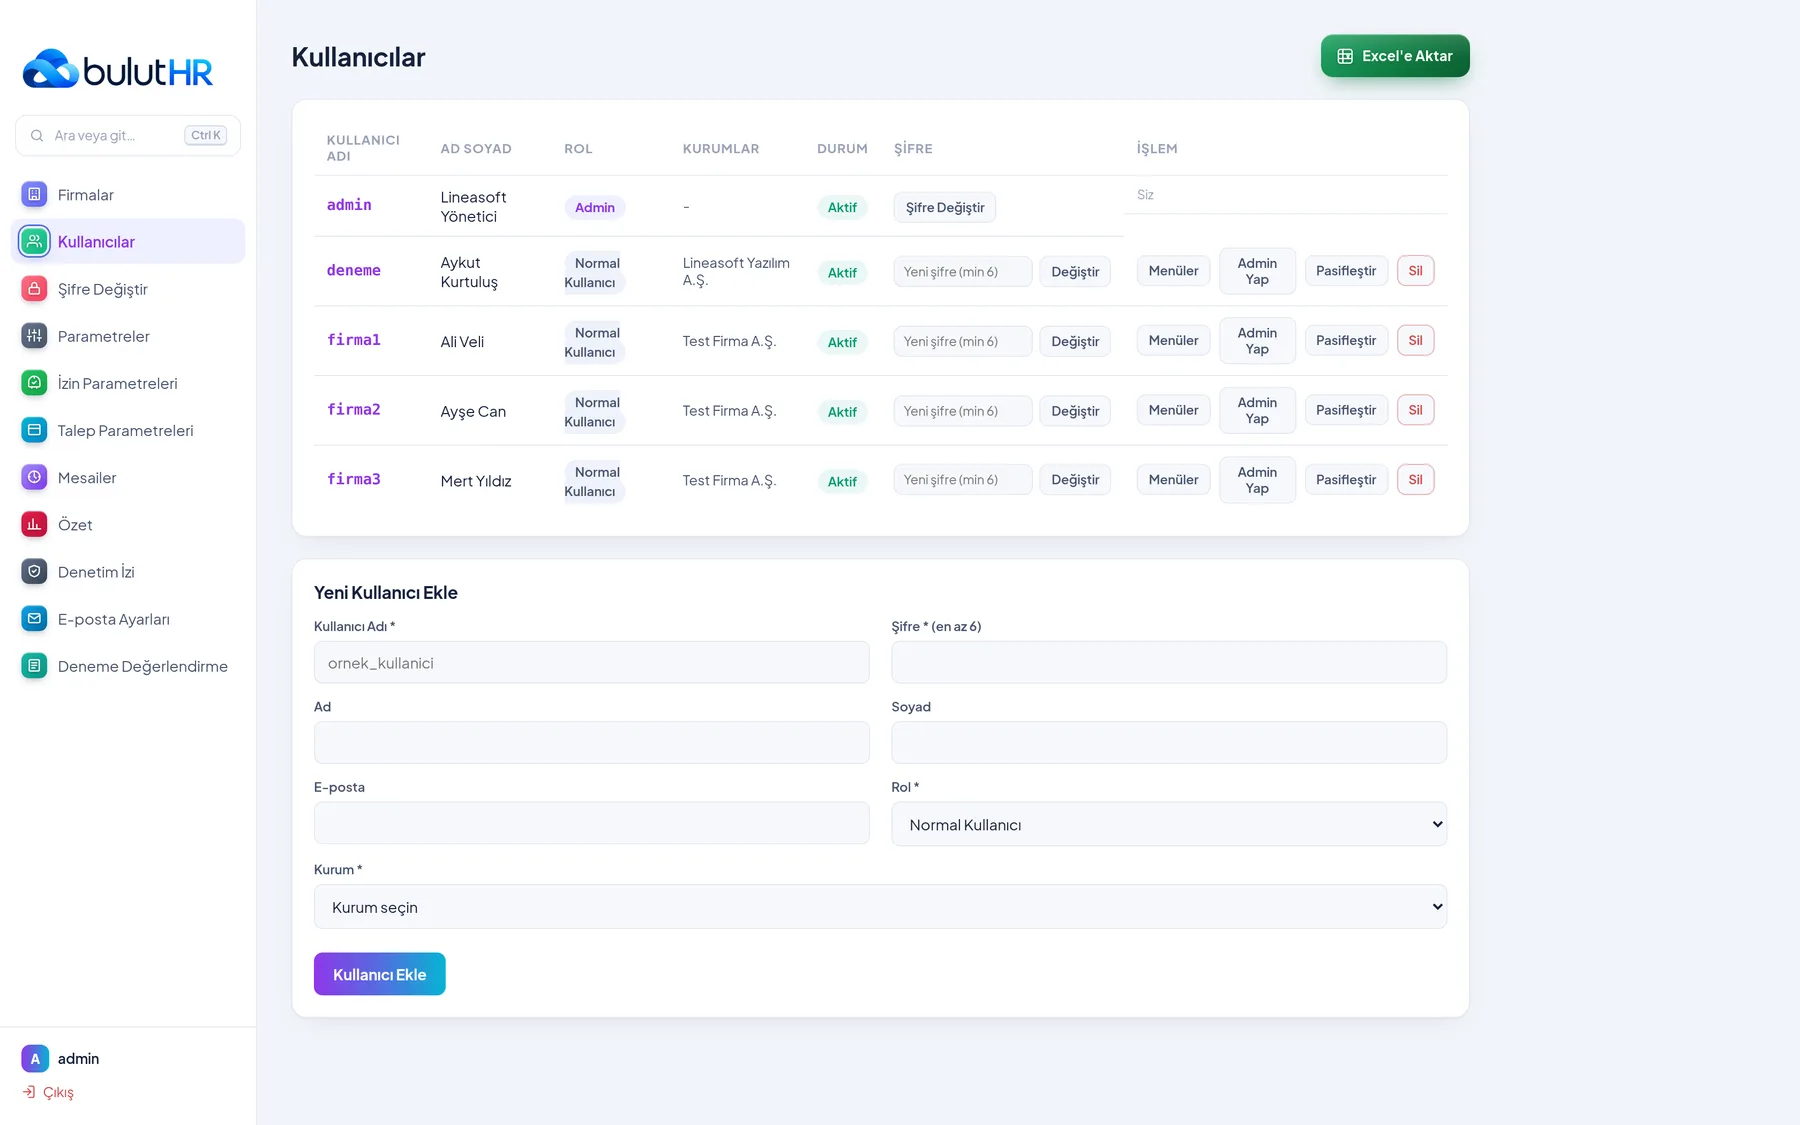The height and width of the screenshot is (1125, 1800).
Task: Click the E-posta input field
Action: coord(591,823)
